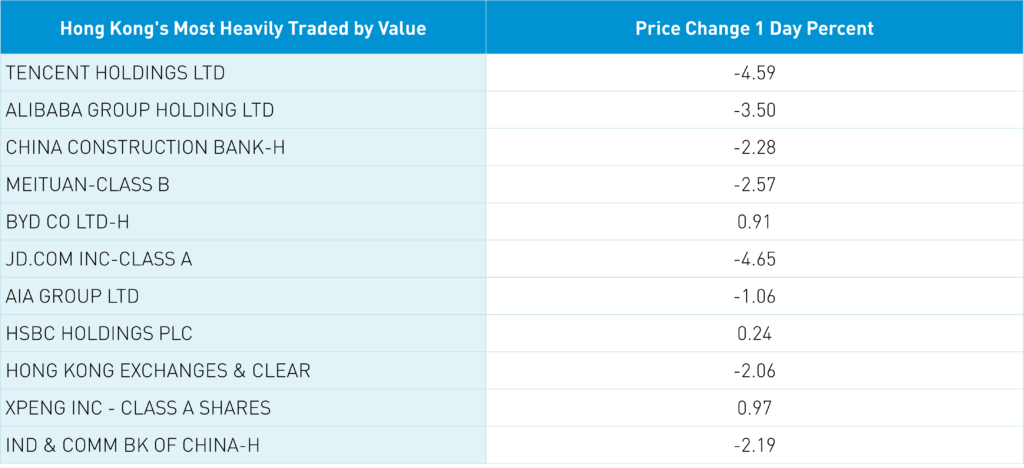Click the 0.91 value for BYD
Viewport: 1024px width, 468px height.
click(x=754, y=222)
